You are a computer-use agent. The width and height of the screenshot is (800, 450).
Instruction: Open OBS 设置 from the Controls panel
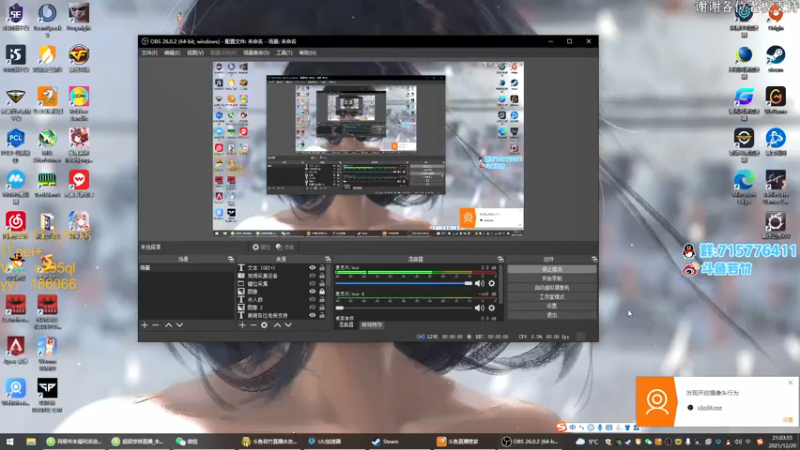[552, 306]
